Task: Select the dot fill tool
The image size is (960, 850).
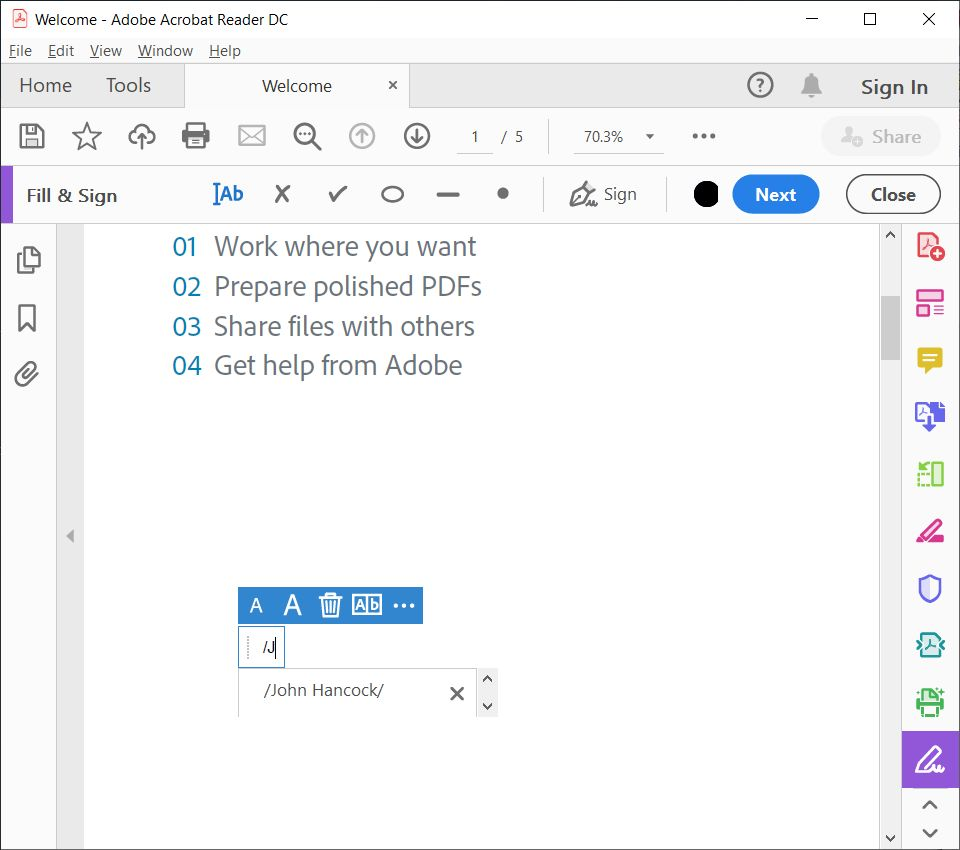Action: point(502,194)
